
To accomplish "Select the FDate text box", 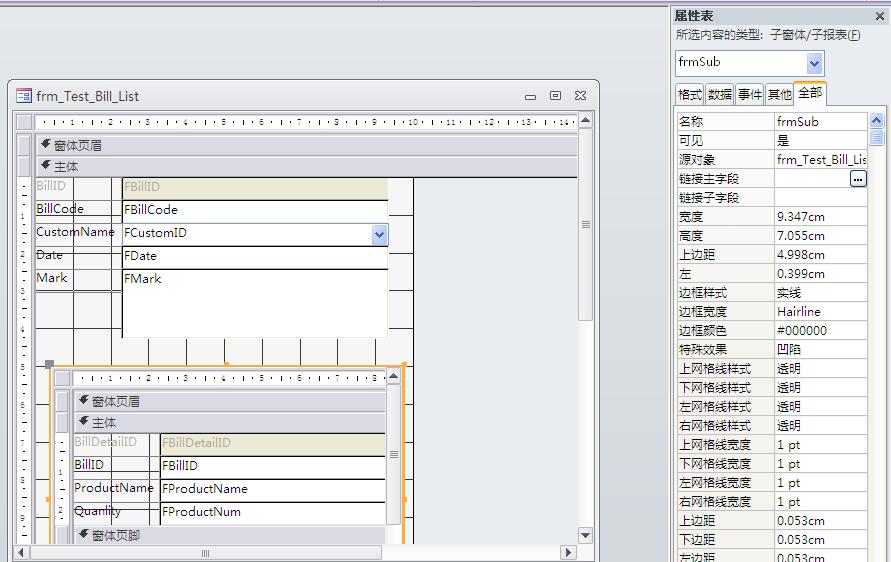I will click(255, 257).
